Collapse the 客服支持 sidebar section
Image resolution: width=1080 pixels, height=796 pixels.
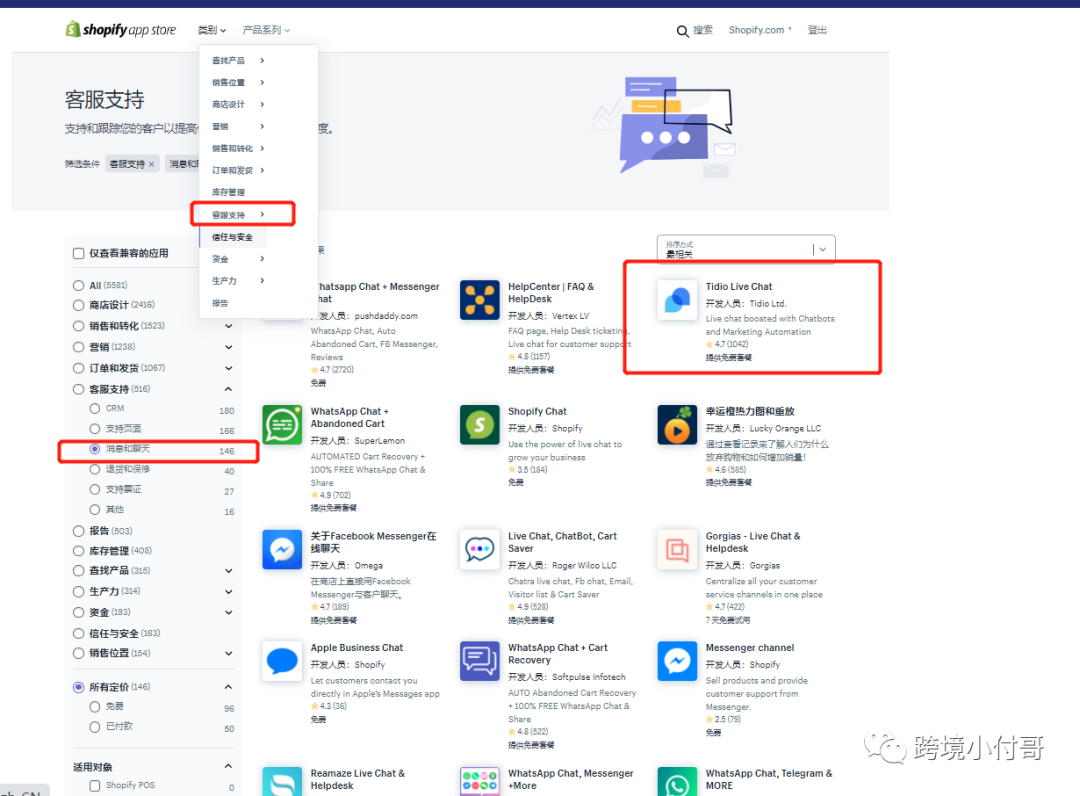pyautogui.click(x=229, y=389)
